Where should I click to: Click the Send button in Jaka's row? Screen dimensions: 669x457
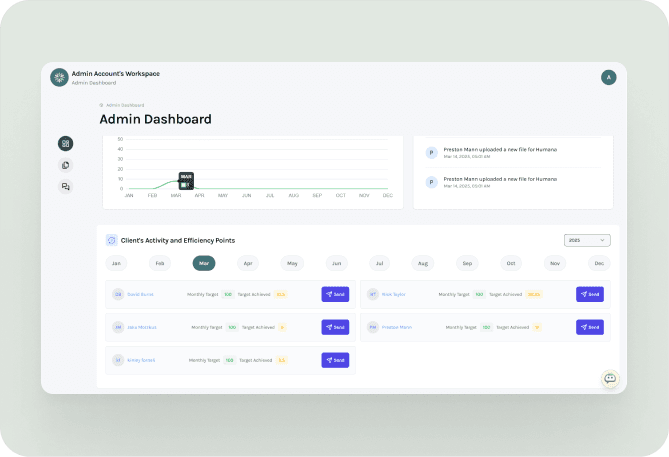(335, 327)
